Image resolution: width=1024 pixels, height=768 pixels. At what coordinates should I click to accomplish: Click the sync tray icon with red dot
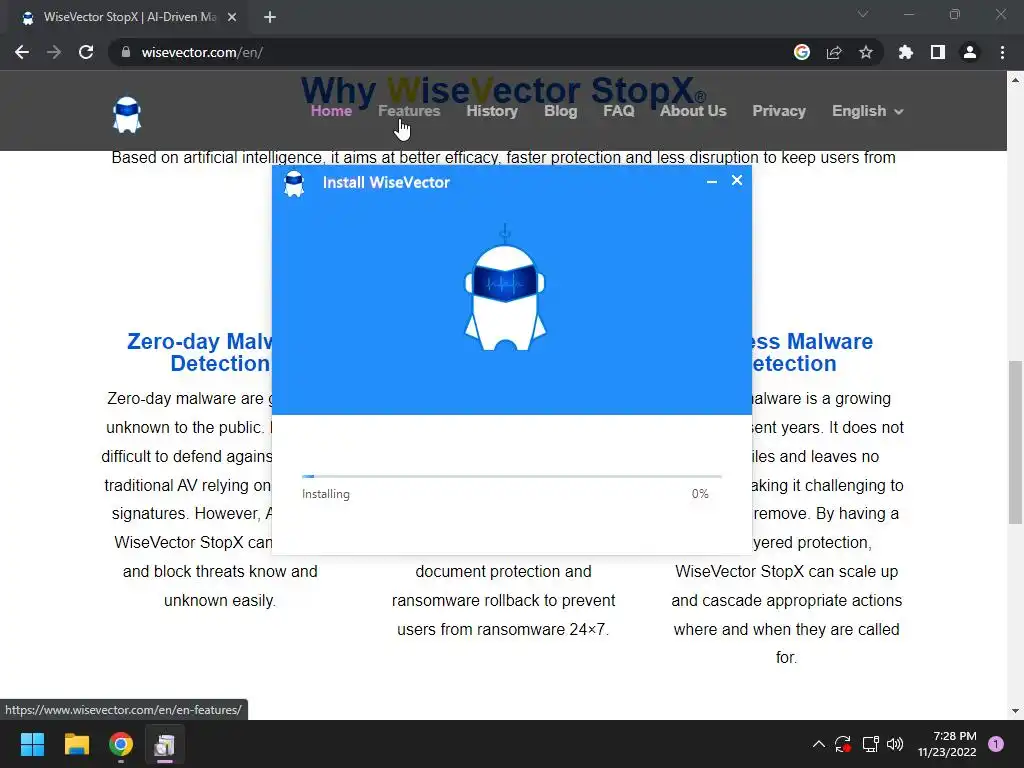(843, 744)
